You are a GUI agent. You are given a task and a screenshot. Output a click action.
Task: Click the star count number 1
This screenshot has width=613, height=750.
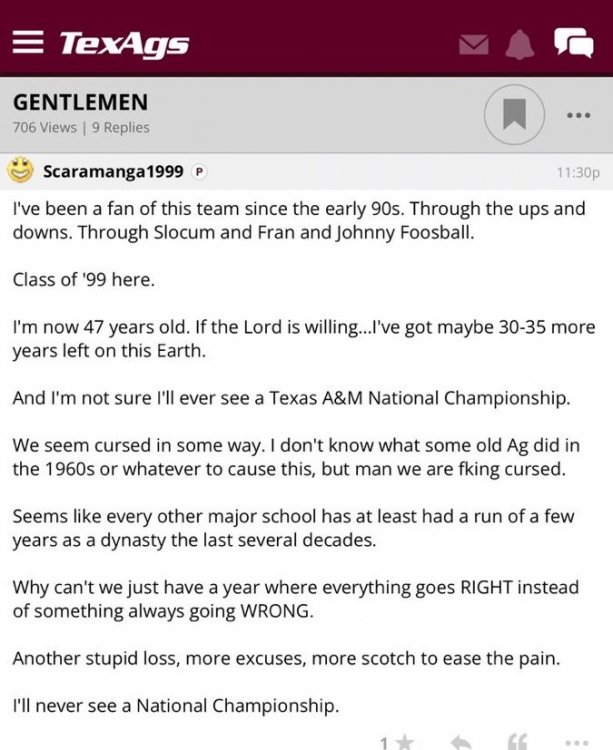385,743
